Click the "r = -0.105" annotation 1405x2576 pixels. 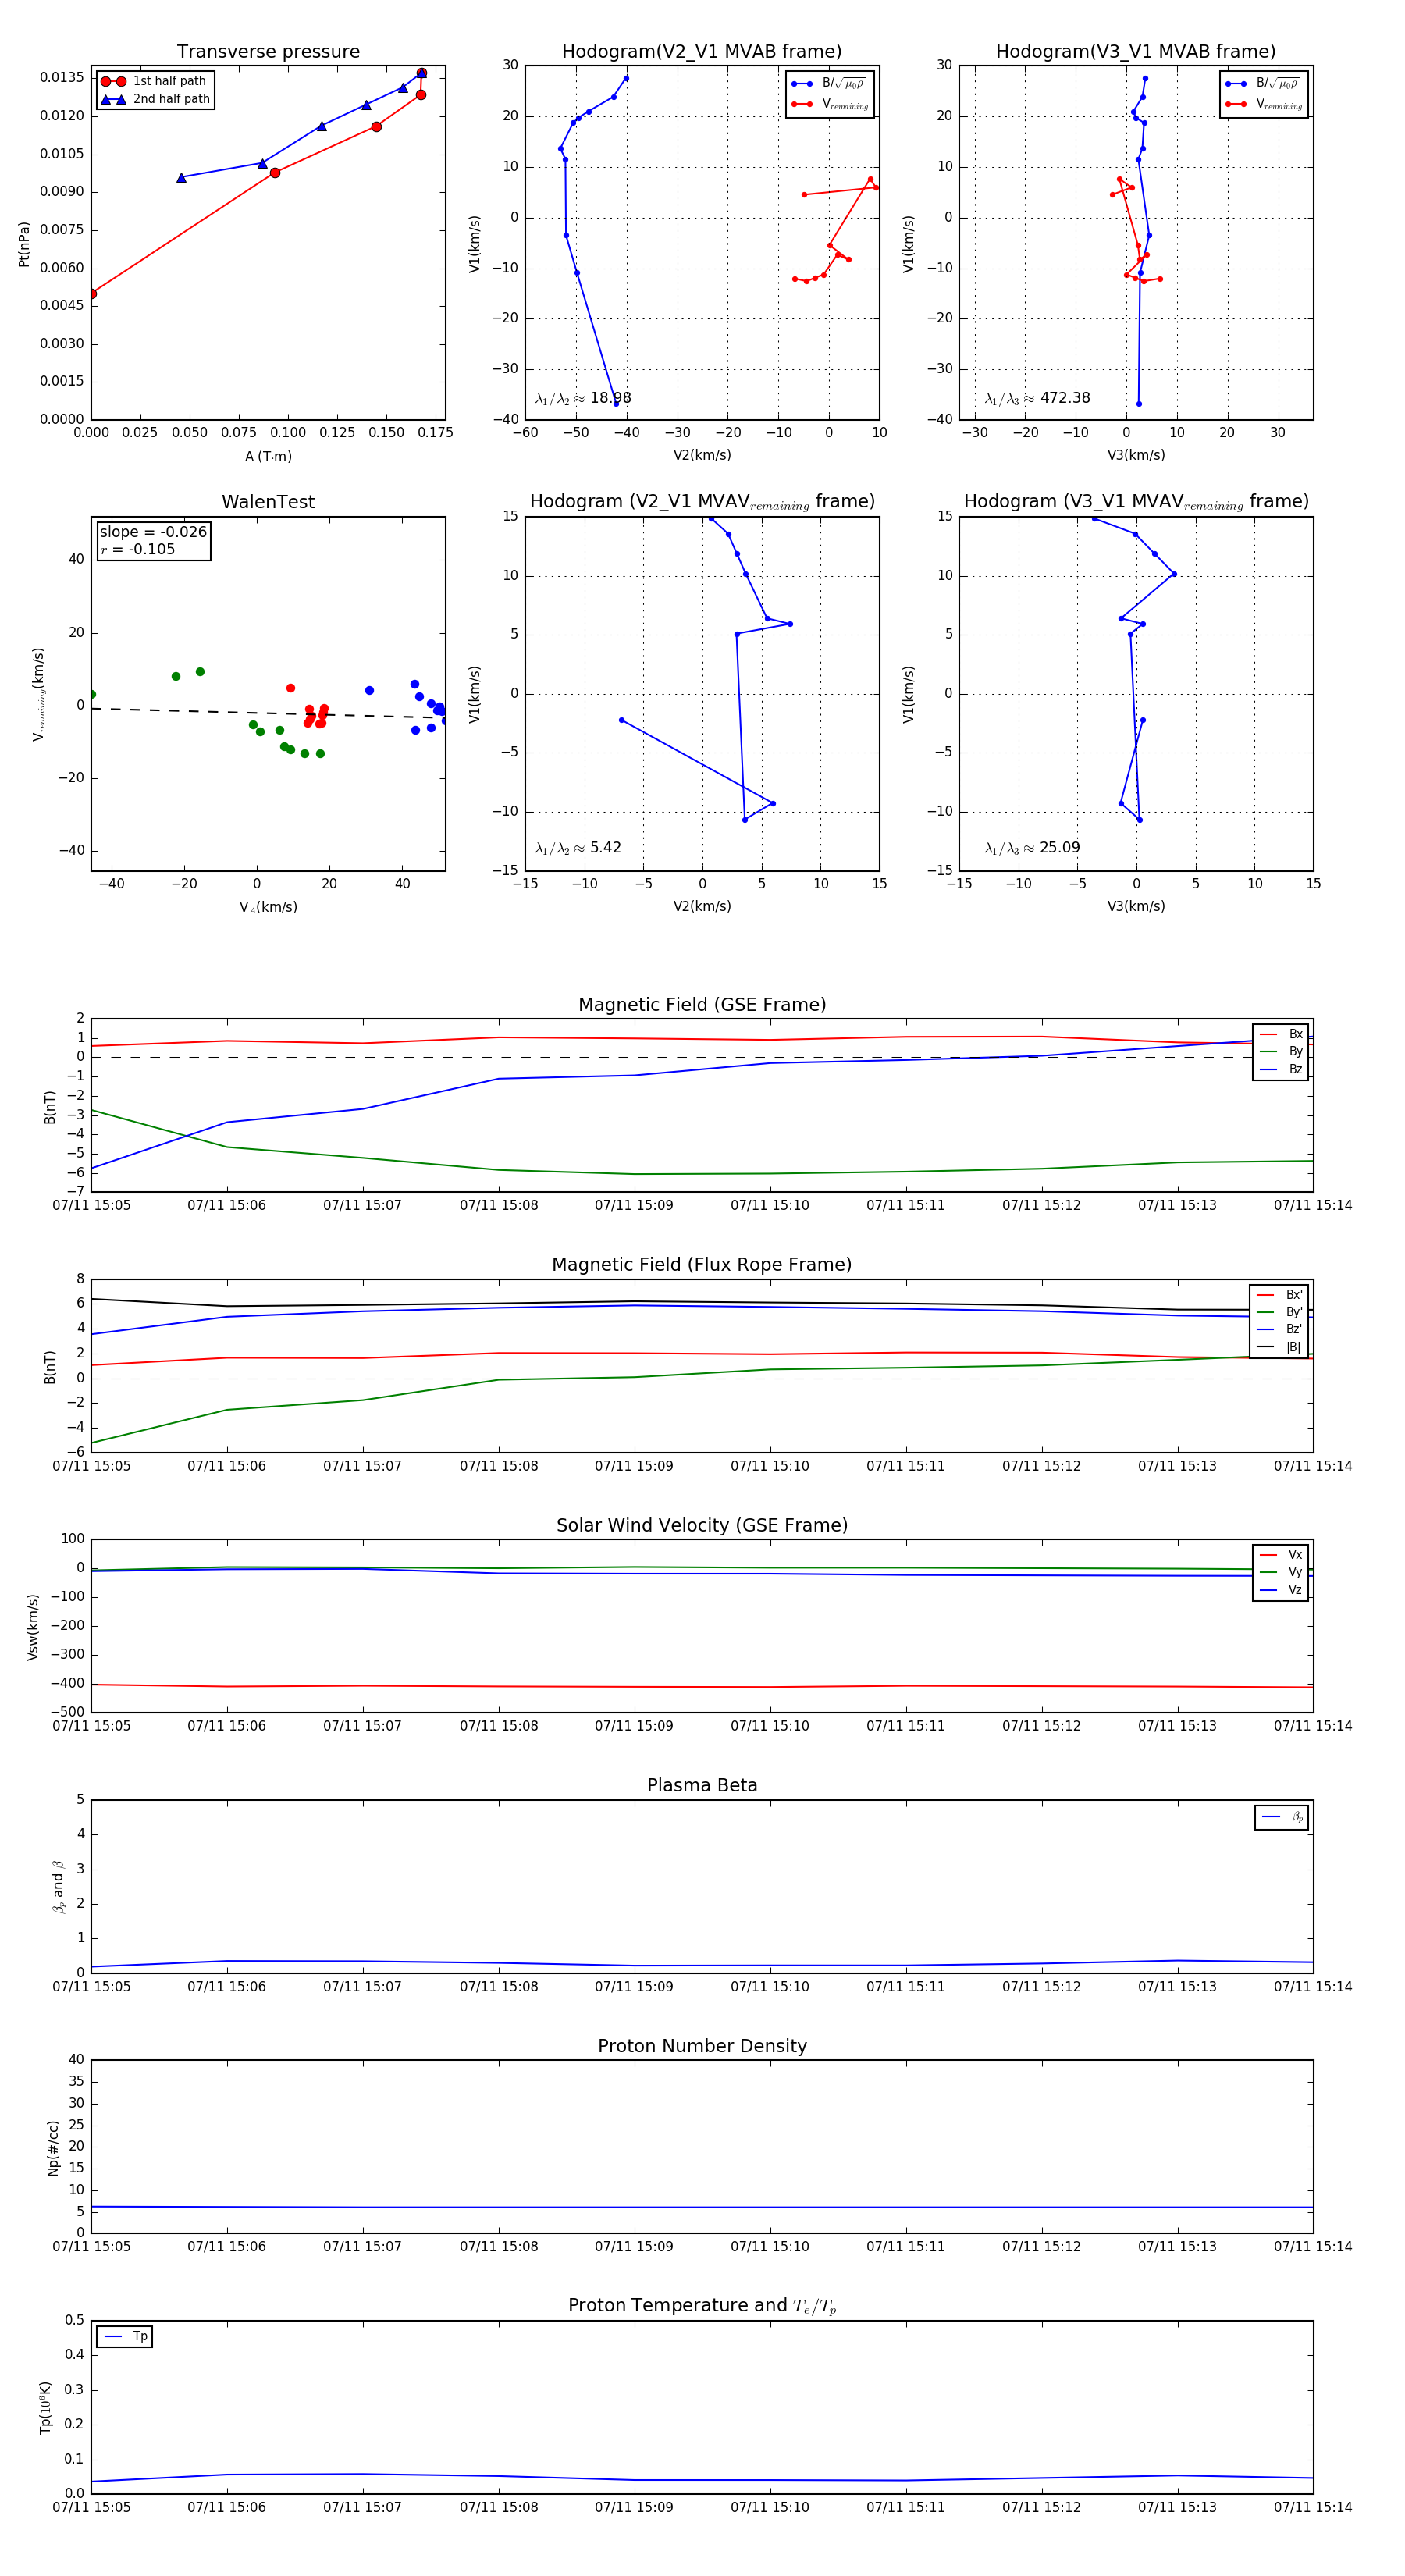click(138, 549)
